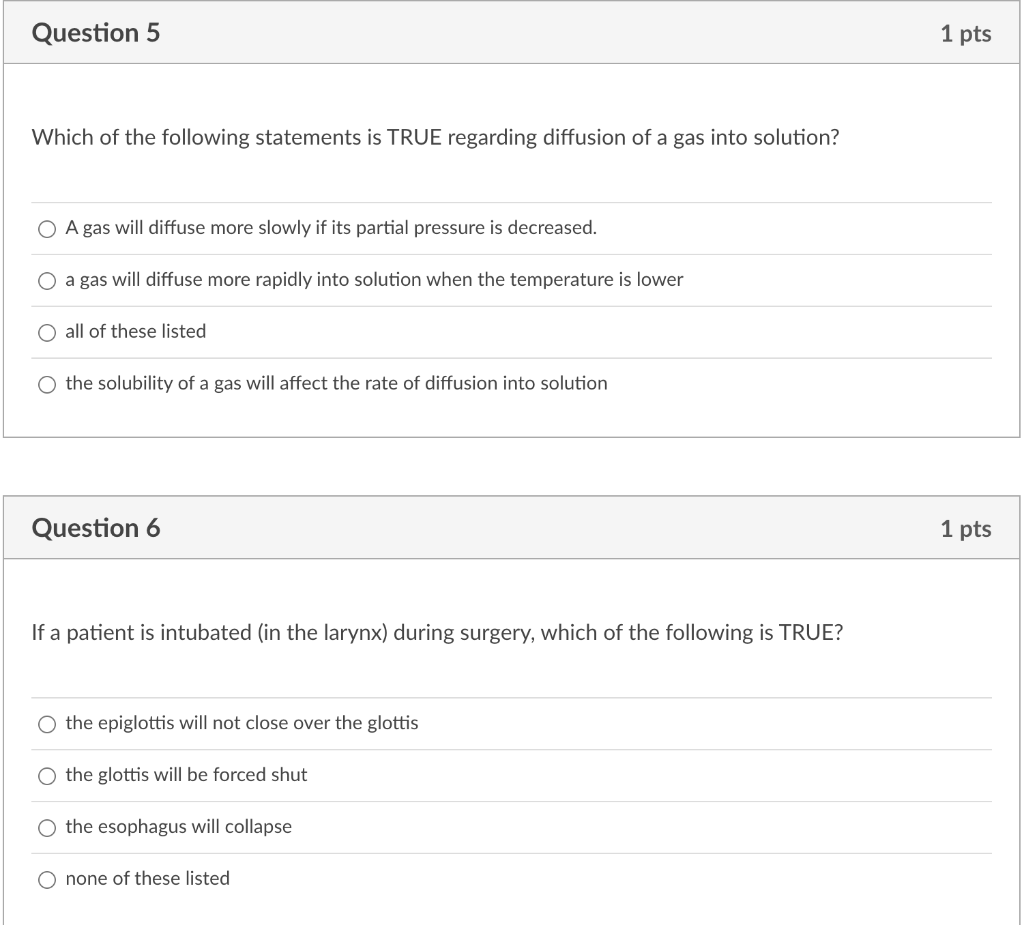Click the 1 pts label of Question 6

966,528
